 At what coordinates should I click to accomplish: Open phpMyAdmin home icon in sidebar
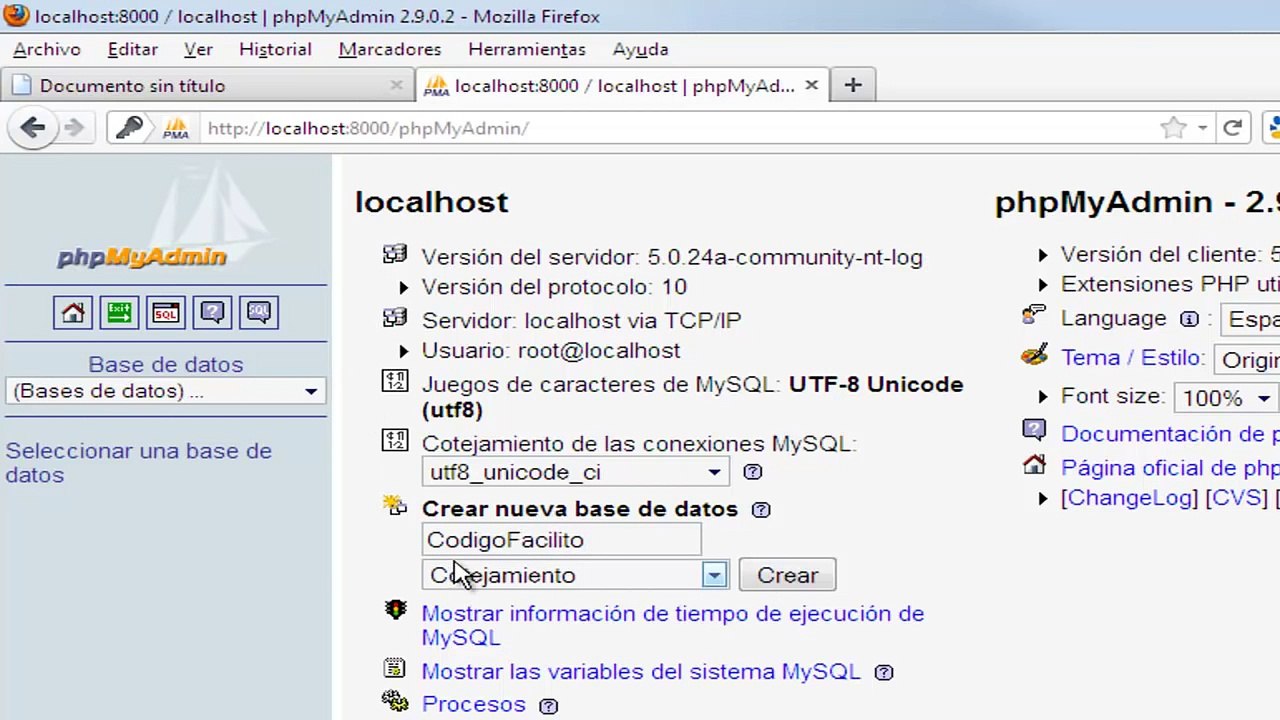[73, 313]
